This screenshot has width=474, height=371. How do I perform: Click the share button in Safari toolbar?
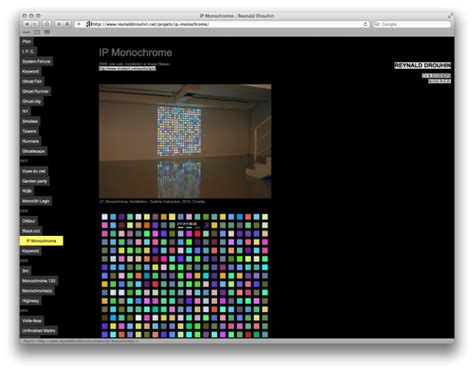[47, 24]
